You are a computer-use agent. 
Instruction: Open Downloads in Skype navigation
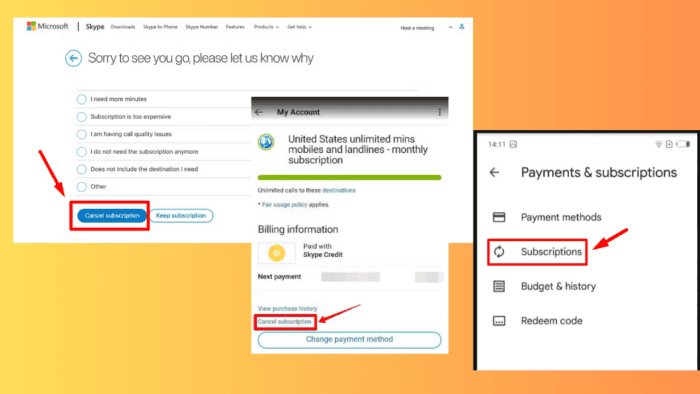pyautogui.click(x=123, y=27)
